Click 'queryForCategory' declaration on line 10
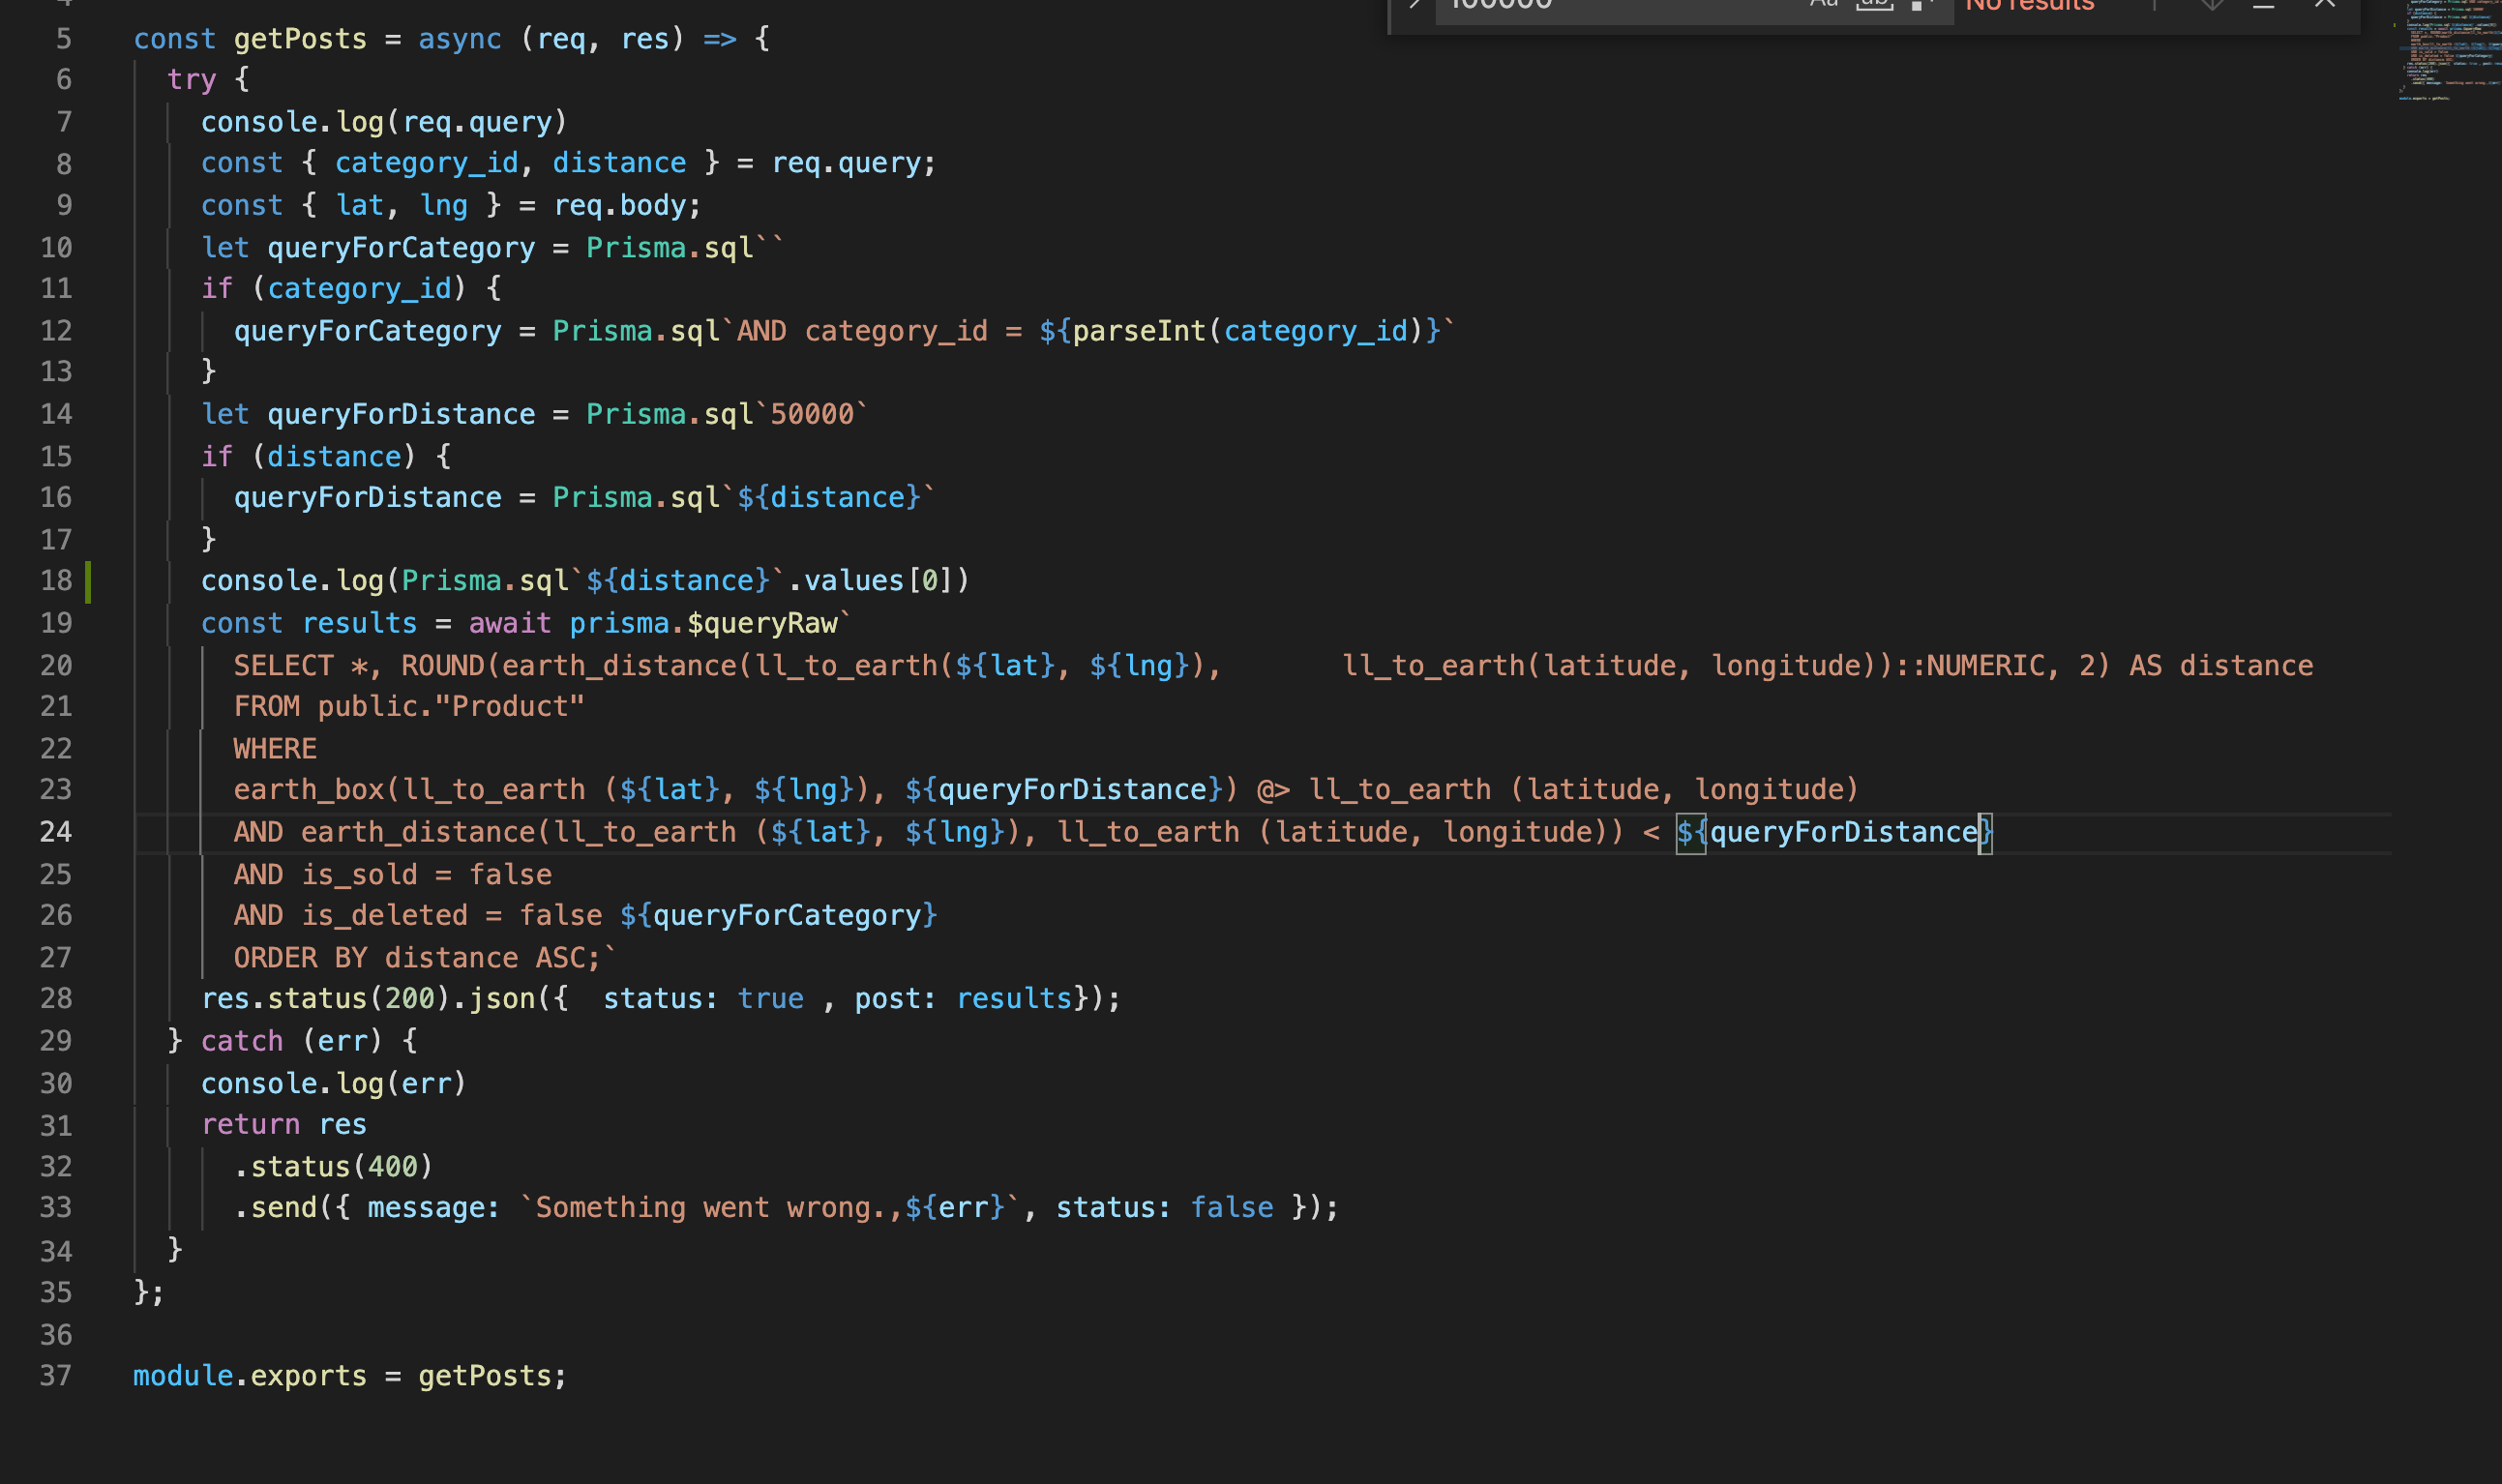The image size is (2502, 1484). pyautogui.click(x=401, y=248)
